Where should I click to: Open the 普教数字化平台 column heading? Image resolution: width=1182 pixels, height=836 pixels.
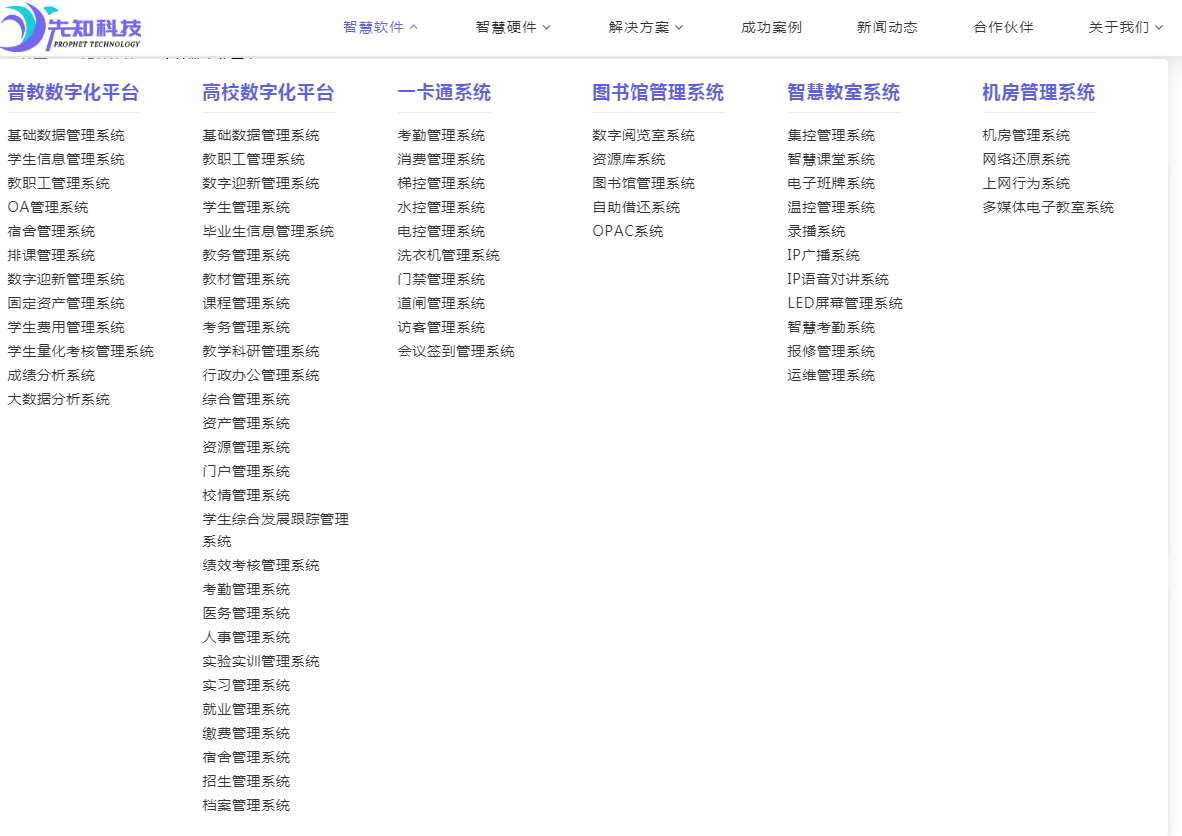click(x=73, y=93)
